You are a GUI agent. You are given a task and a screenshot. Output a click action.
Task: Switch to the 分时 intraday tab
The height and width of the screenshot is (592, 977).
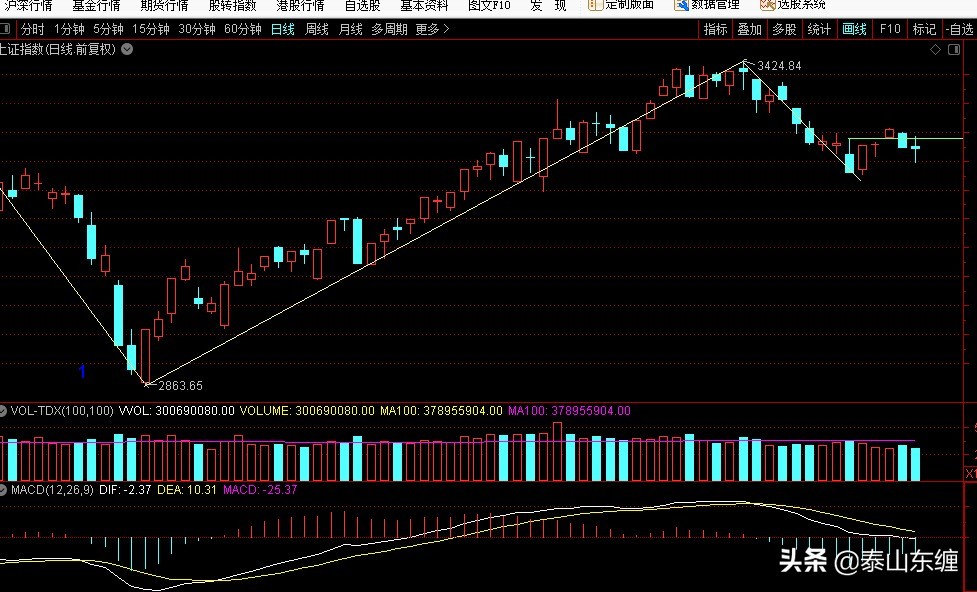click(32, 29)
